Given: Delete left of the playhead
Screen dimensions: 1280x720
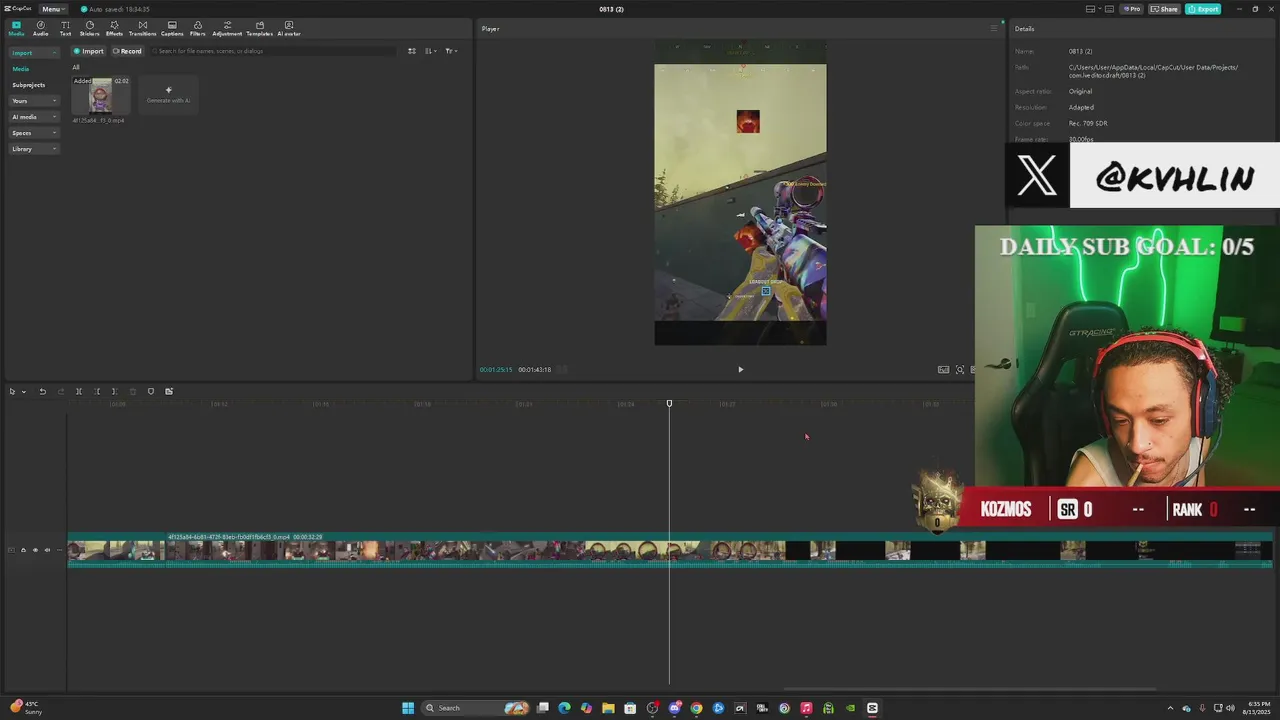Looking at the screenshot, I should coord(97,391).
